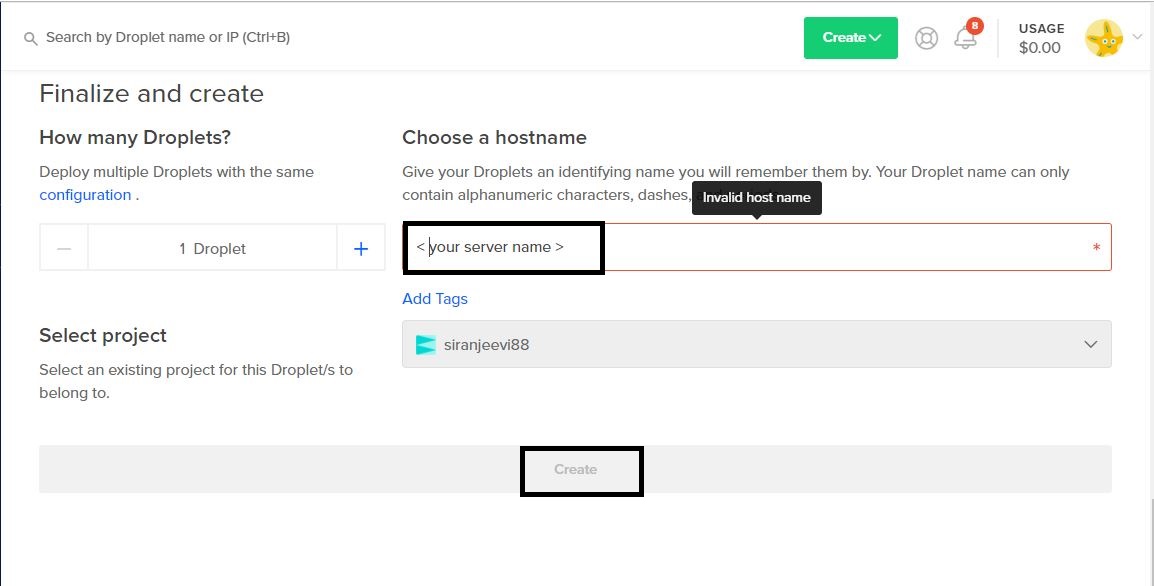Click the teal siranjeevi88 project icon

pos(425,345)
